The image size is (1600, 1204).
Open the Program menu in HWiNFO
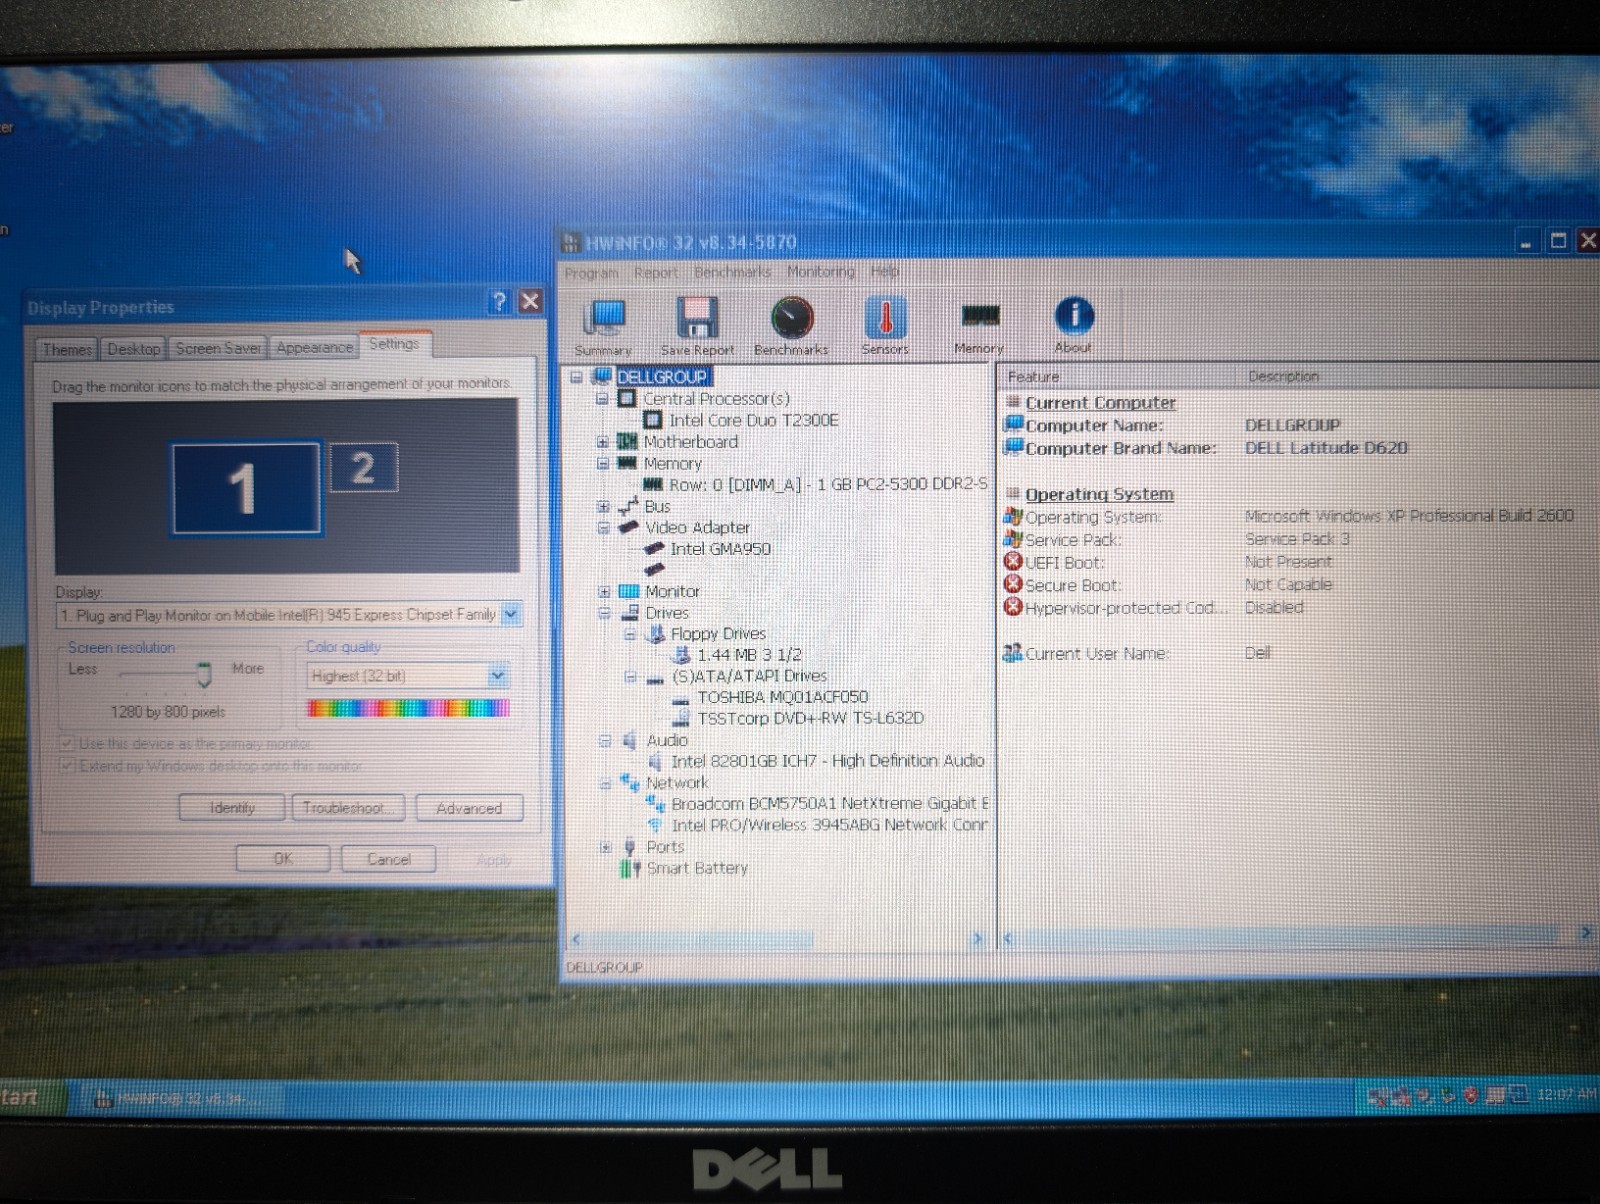pyautogui.click(x=591, y=272)
